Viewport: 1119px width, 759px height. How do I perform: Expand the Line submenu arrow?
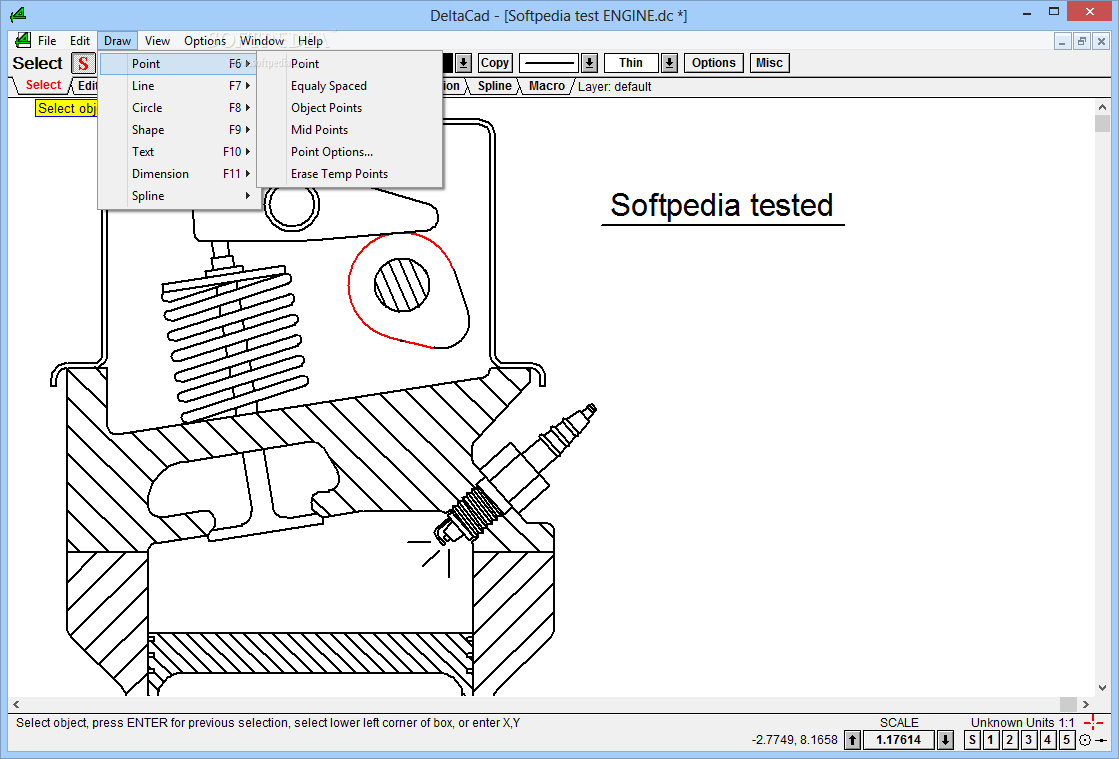click(x=248, y=86)
